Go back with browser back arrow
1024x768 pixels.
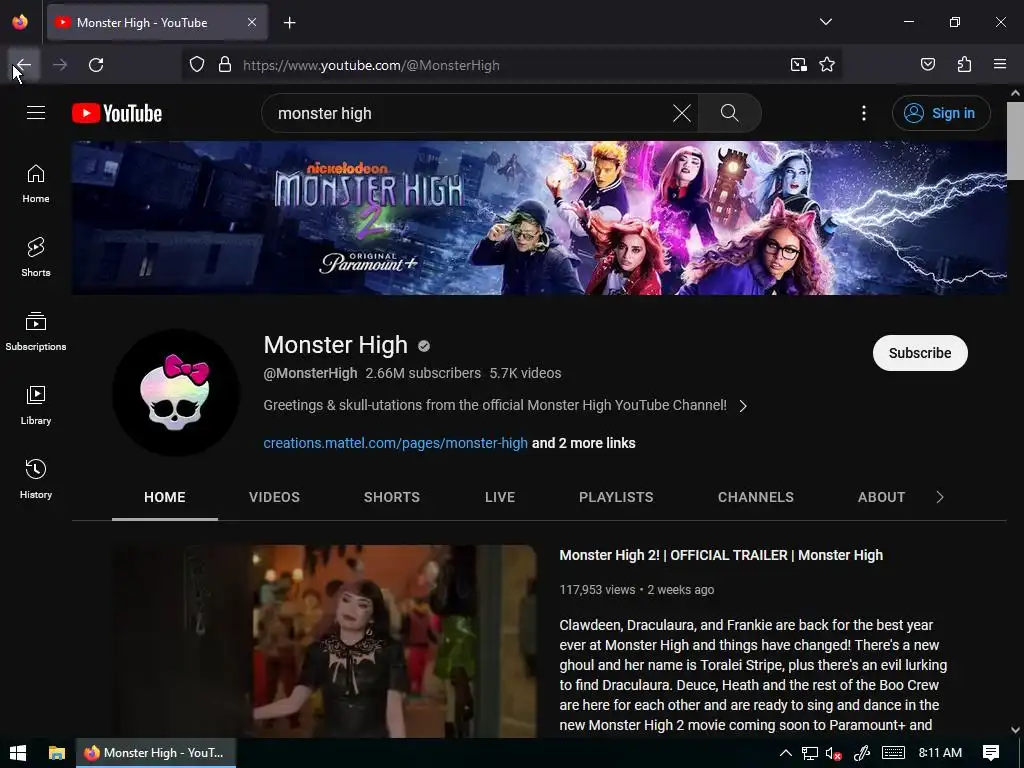24,65
